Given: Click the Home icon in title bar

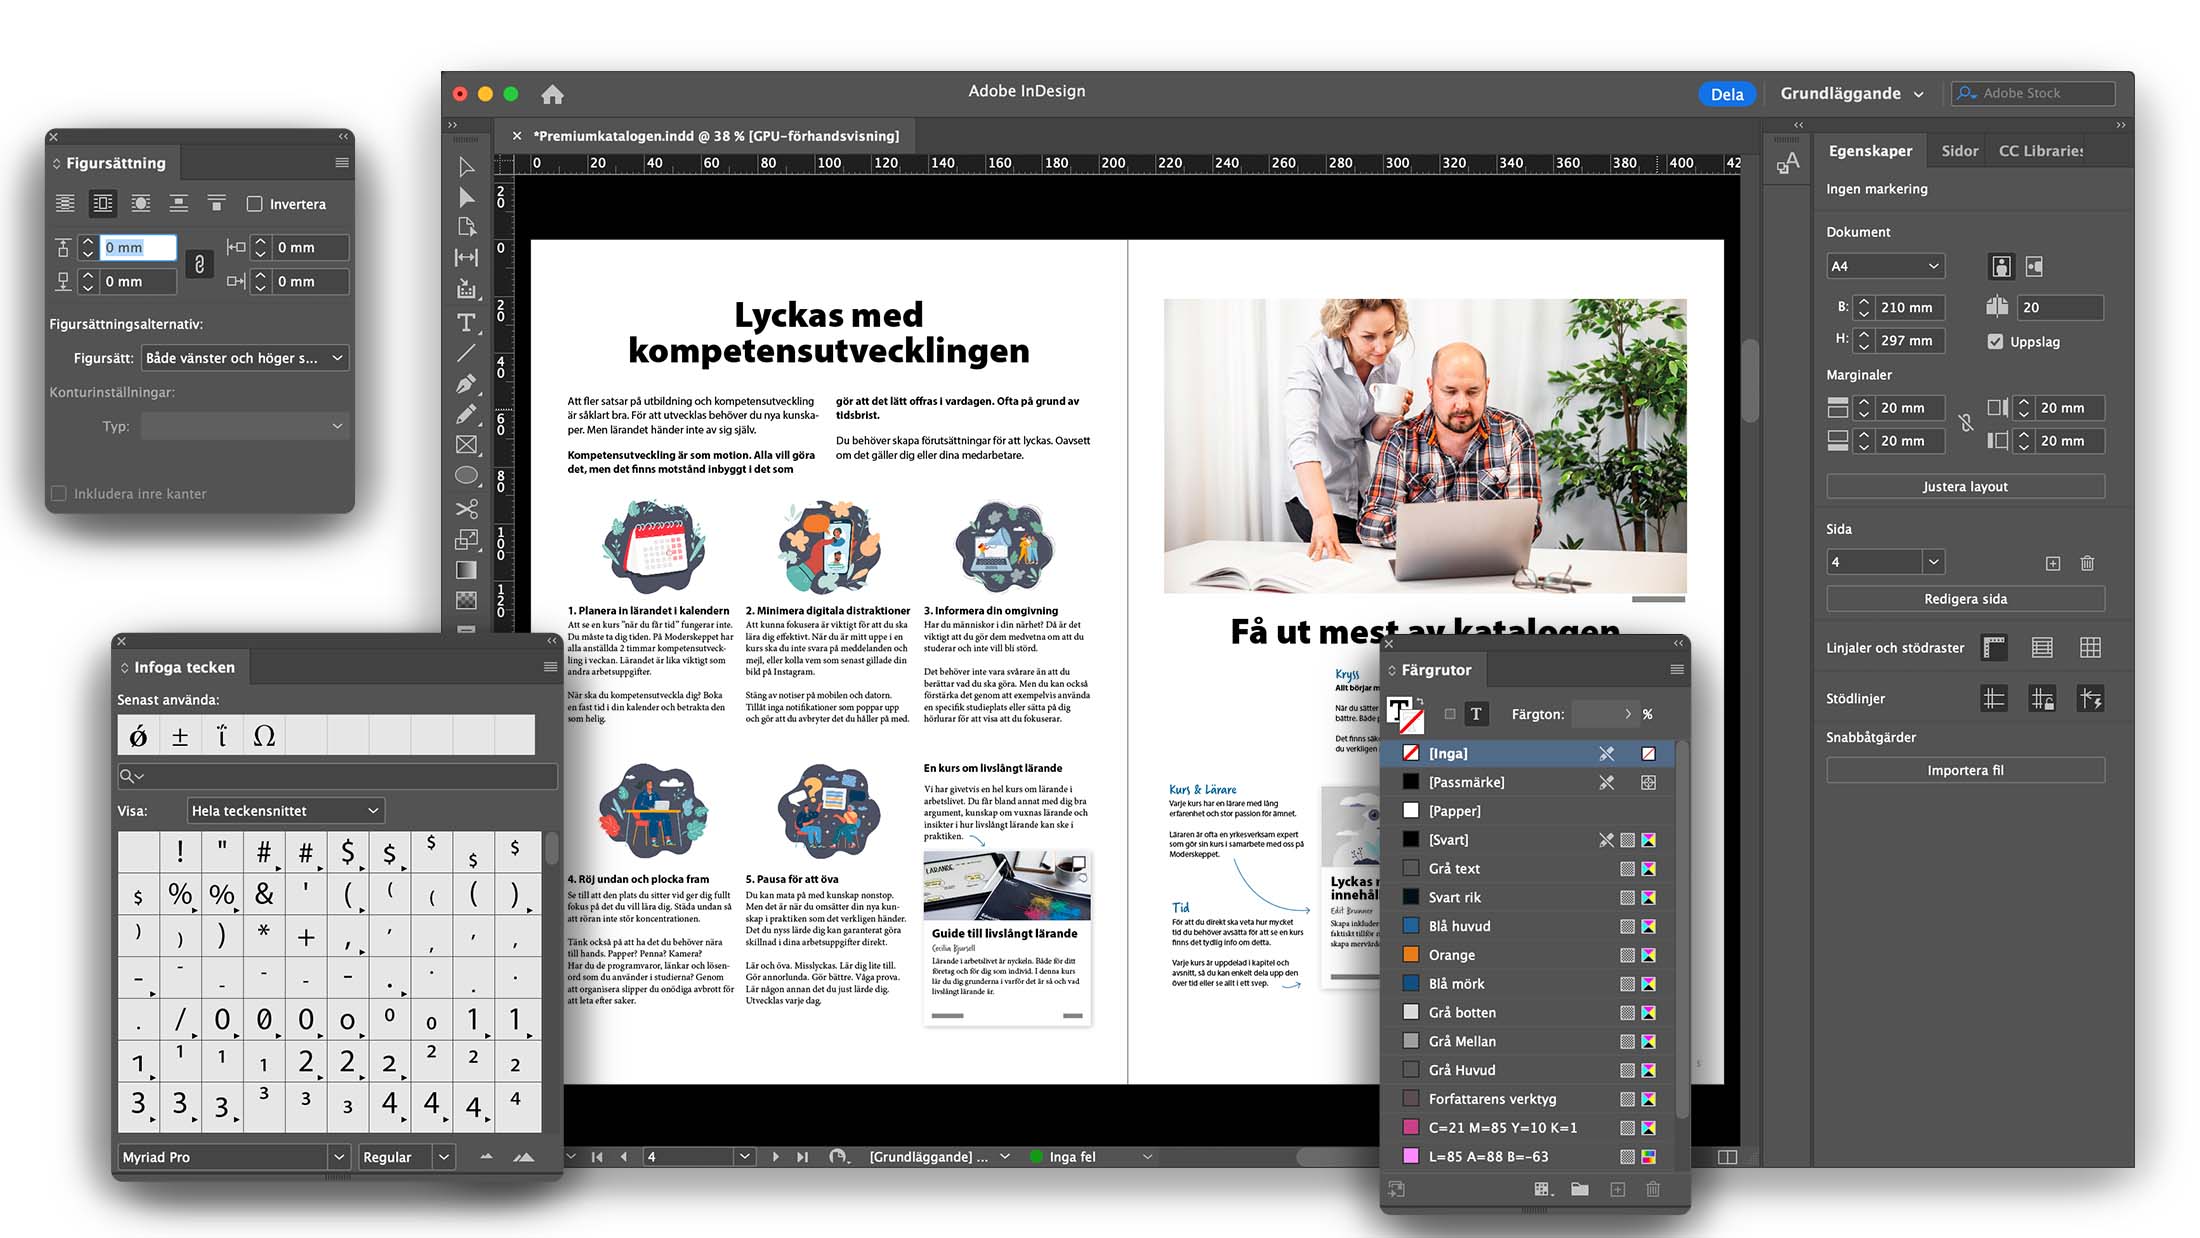Looking at the screenshot, I should click(552, 94).
